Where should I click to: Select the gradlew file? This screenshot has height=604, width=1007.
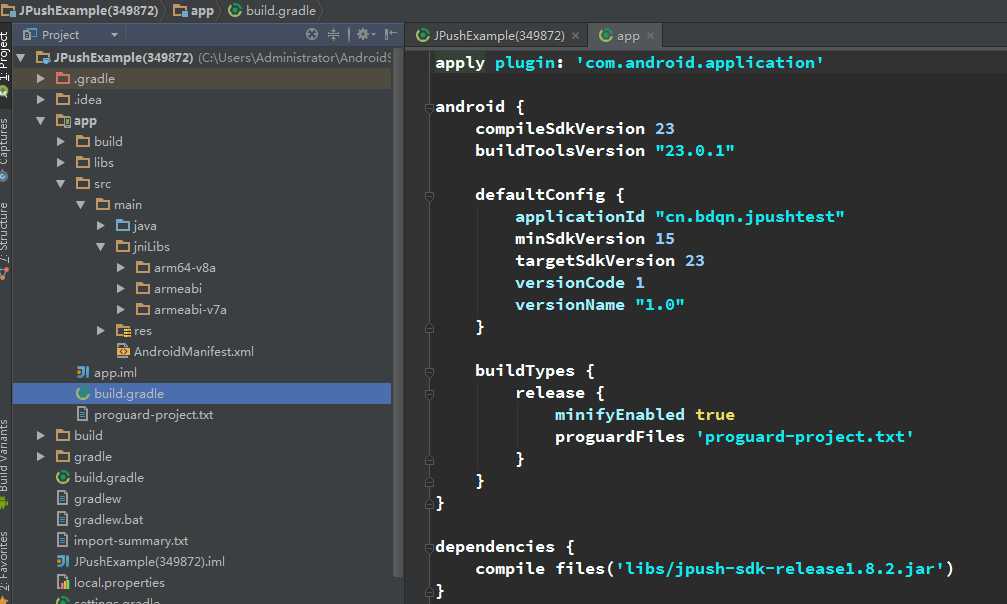tap(97, 499)
